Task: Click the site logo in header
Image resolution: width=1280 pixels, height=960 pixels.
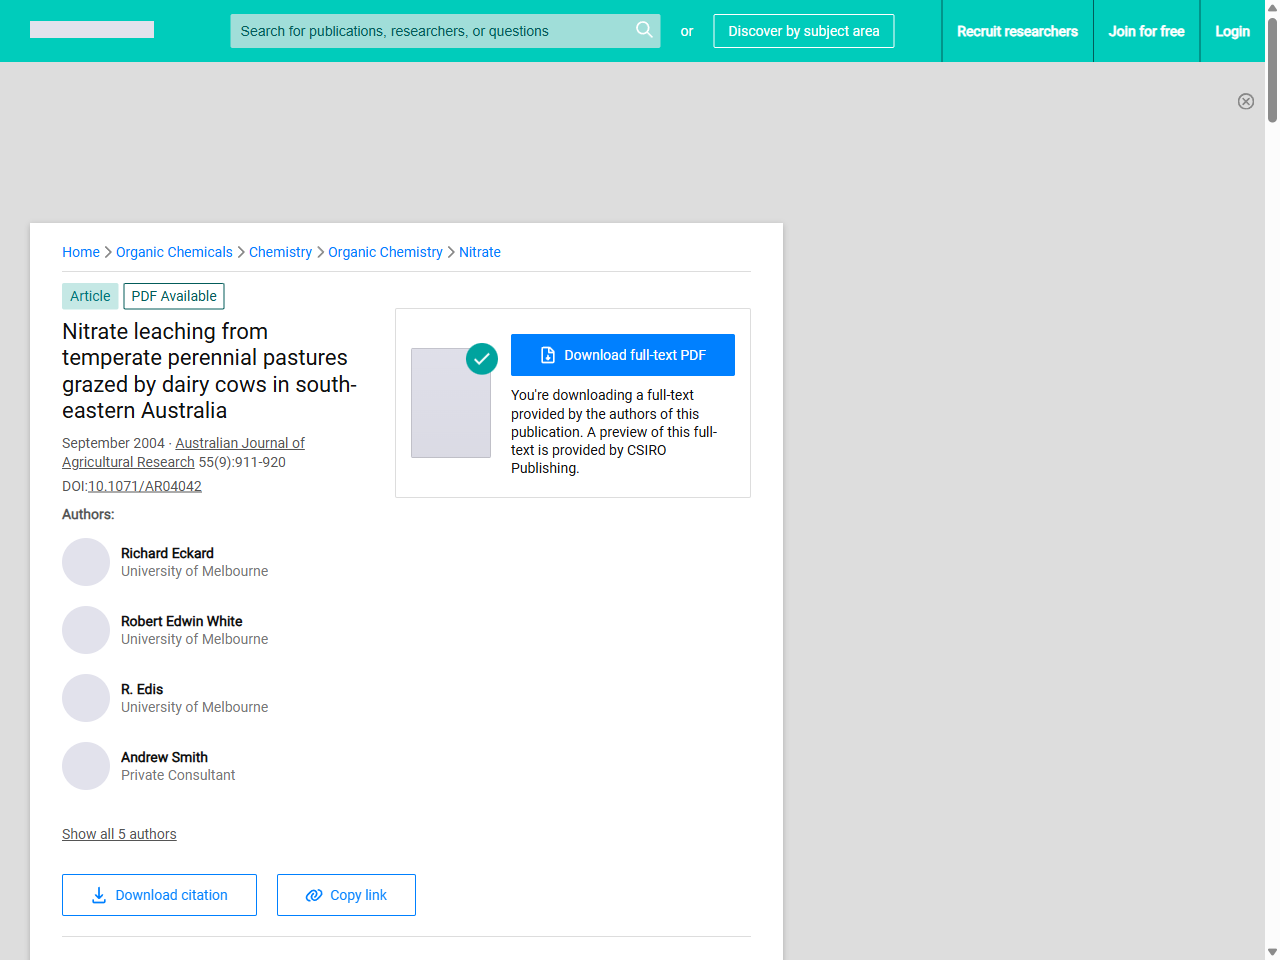Action: pos(92,30)
